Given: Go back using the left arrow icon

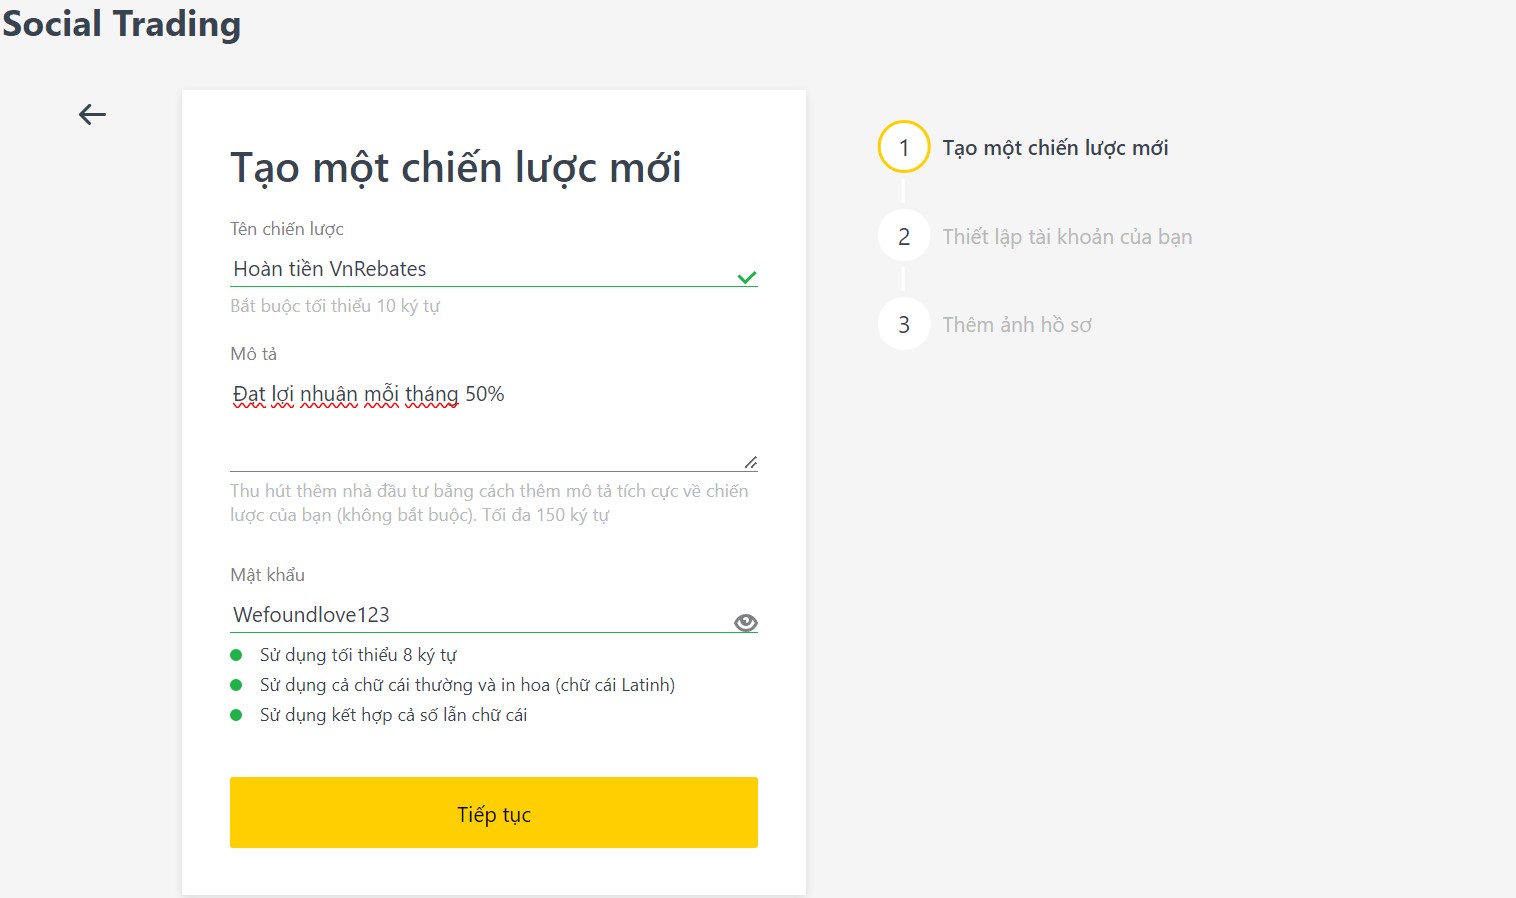Looking at the screenshot, I should 92,114.
